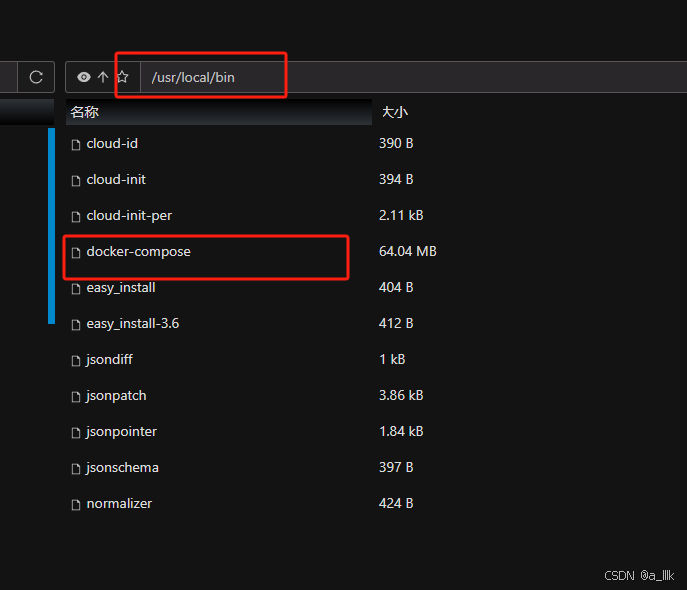This screenshot has height=590, width=687.
Task: Go up one directory with arrow icon
Action: (x=103, y=77)
